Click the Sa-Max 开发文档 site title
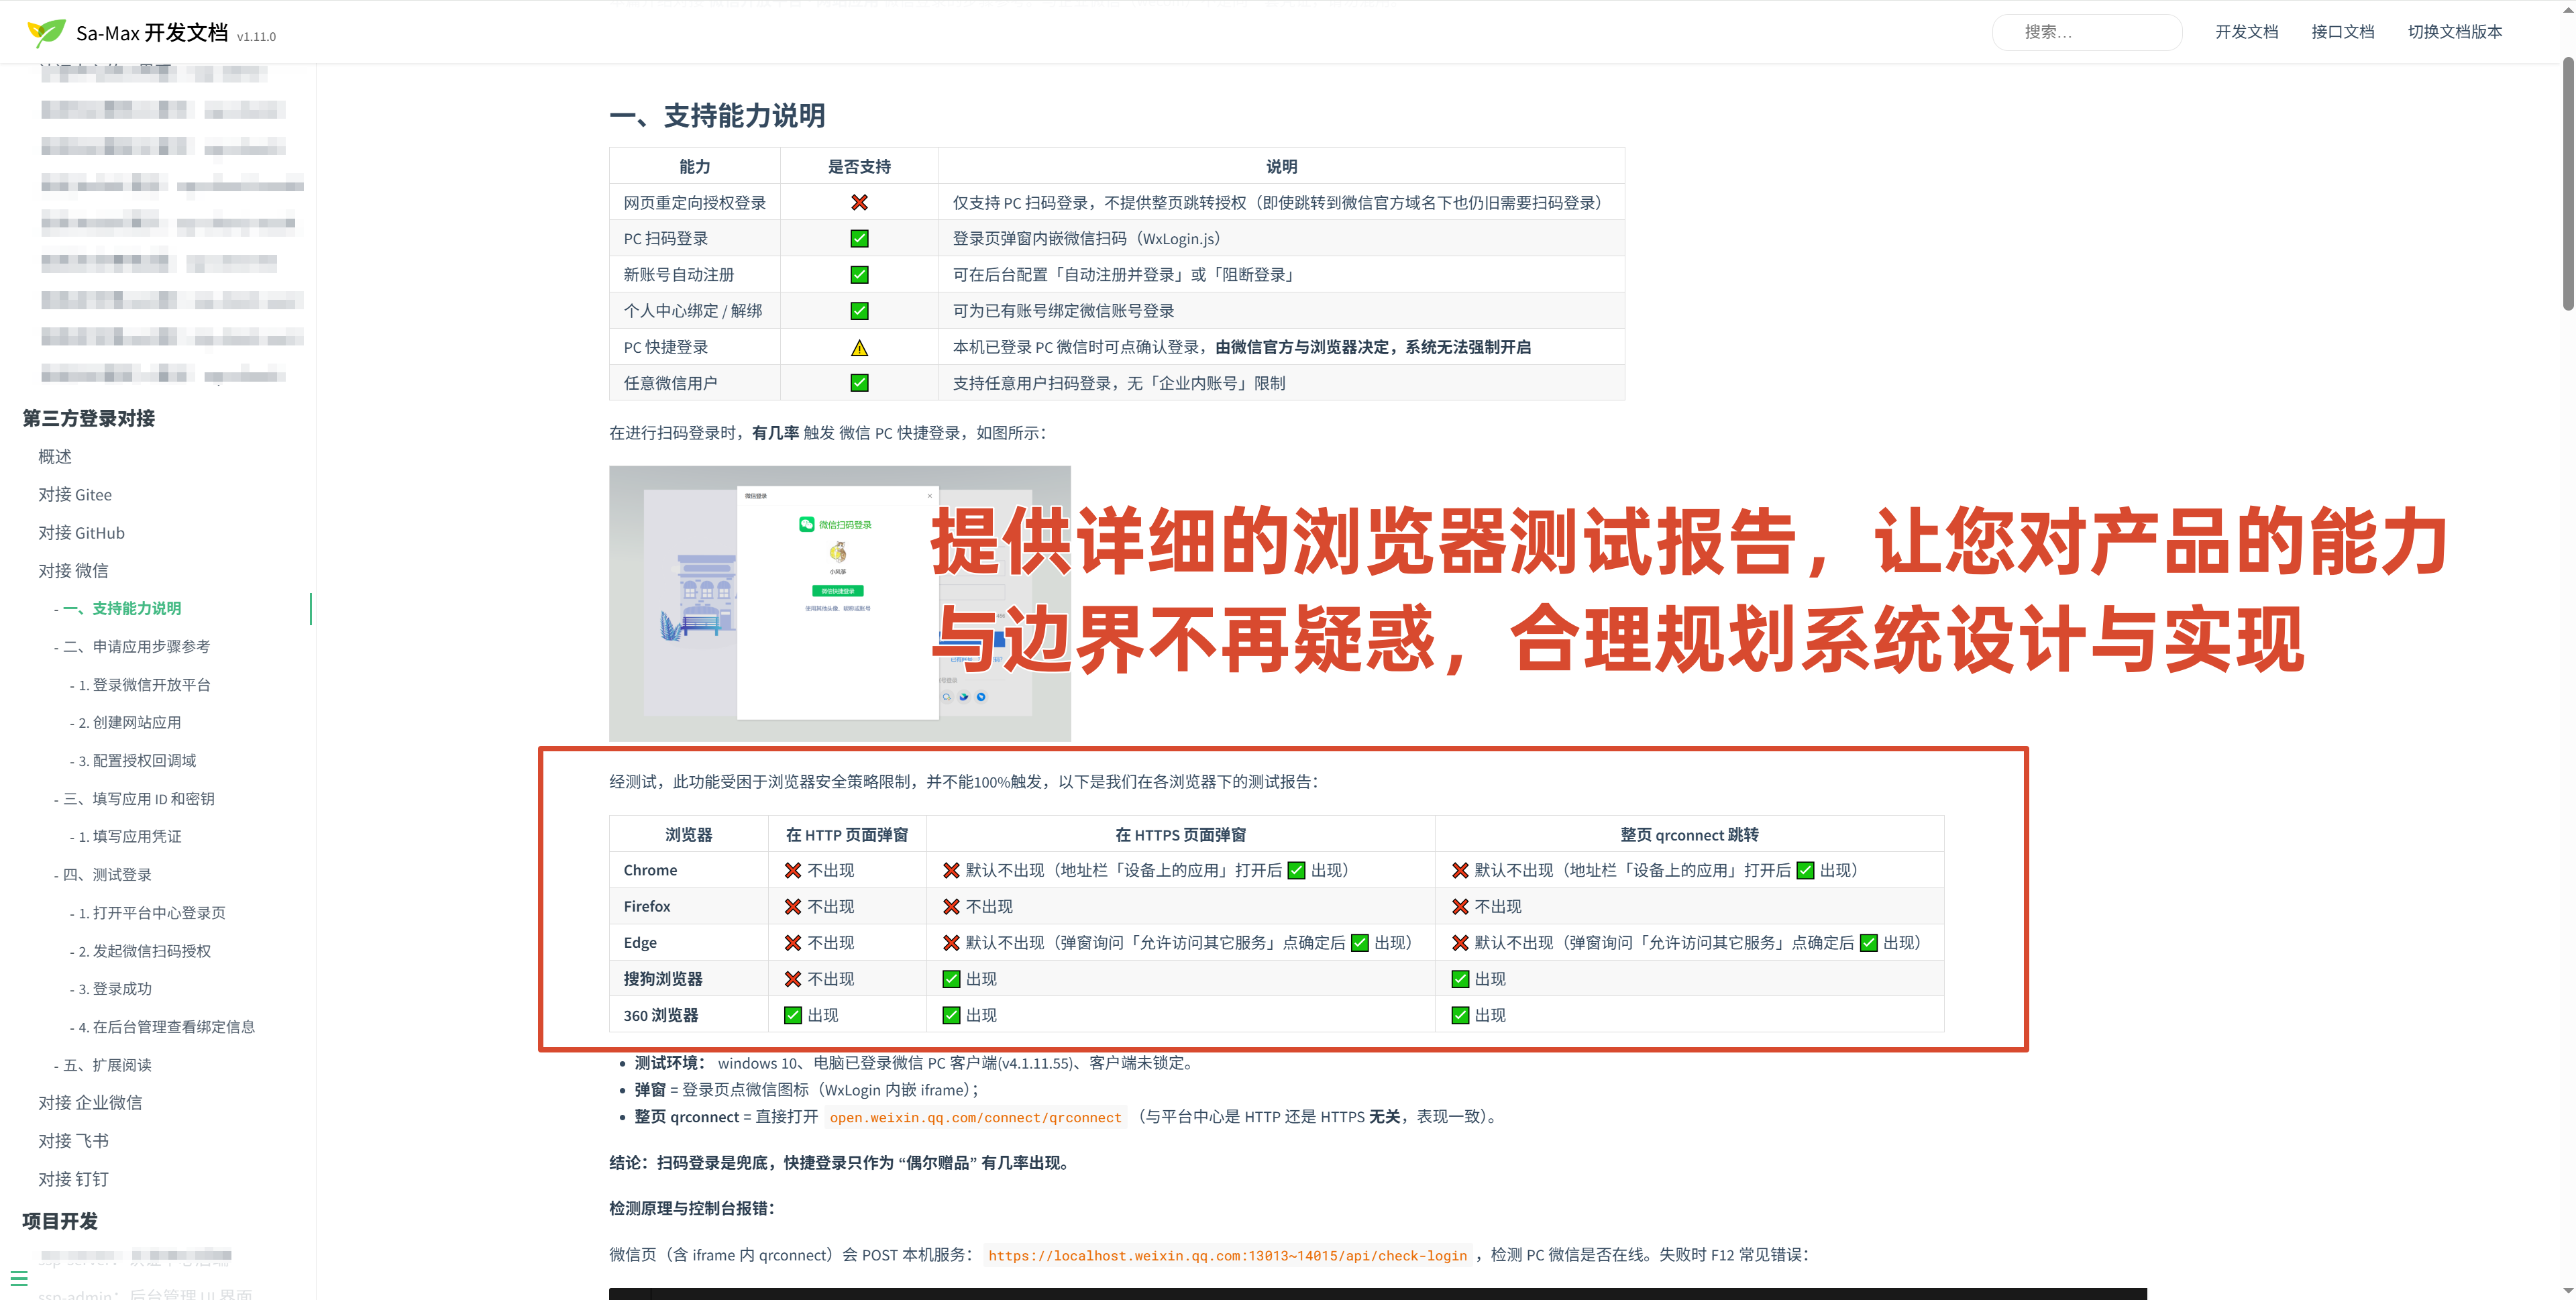2576x1300 pixels. click(x=151, y=33)
